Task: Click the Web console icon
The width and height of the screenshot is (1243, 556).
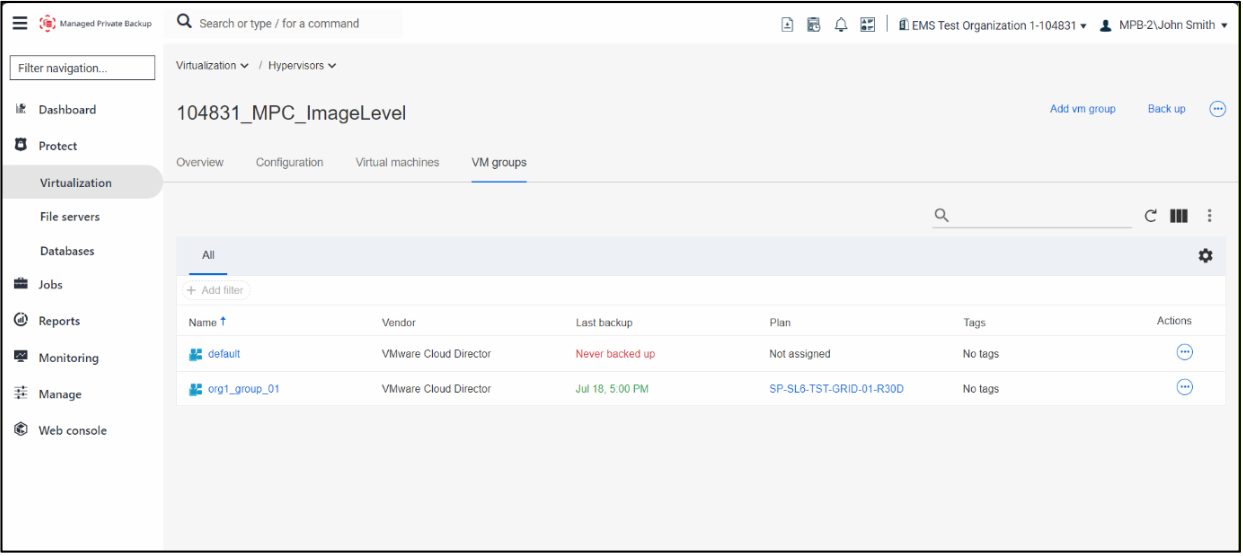Action: point(20,430)
